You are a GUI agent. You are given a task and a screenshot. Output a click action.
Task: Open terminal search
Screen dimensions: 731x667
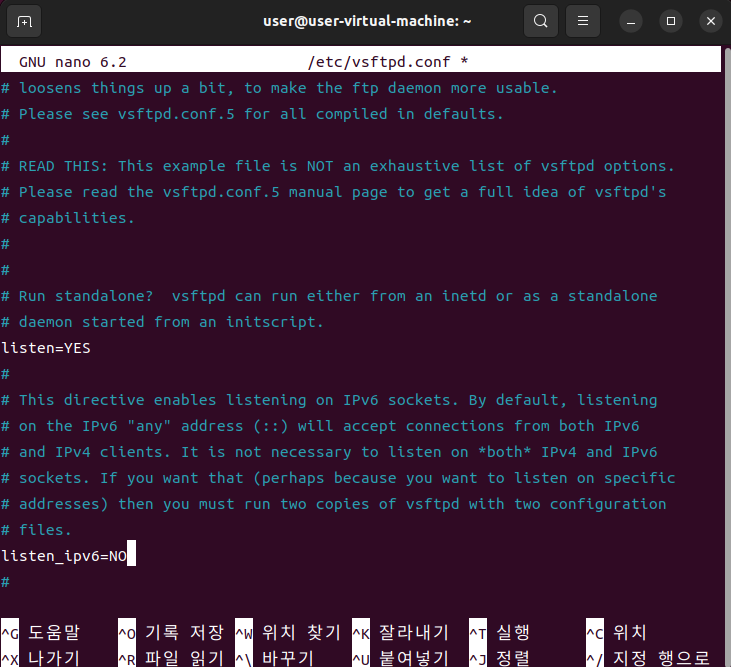[x=540, y=21]
